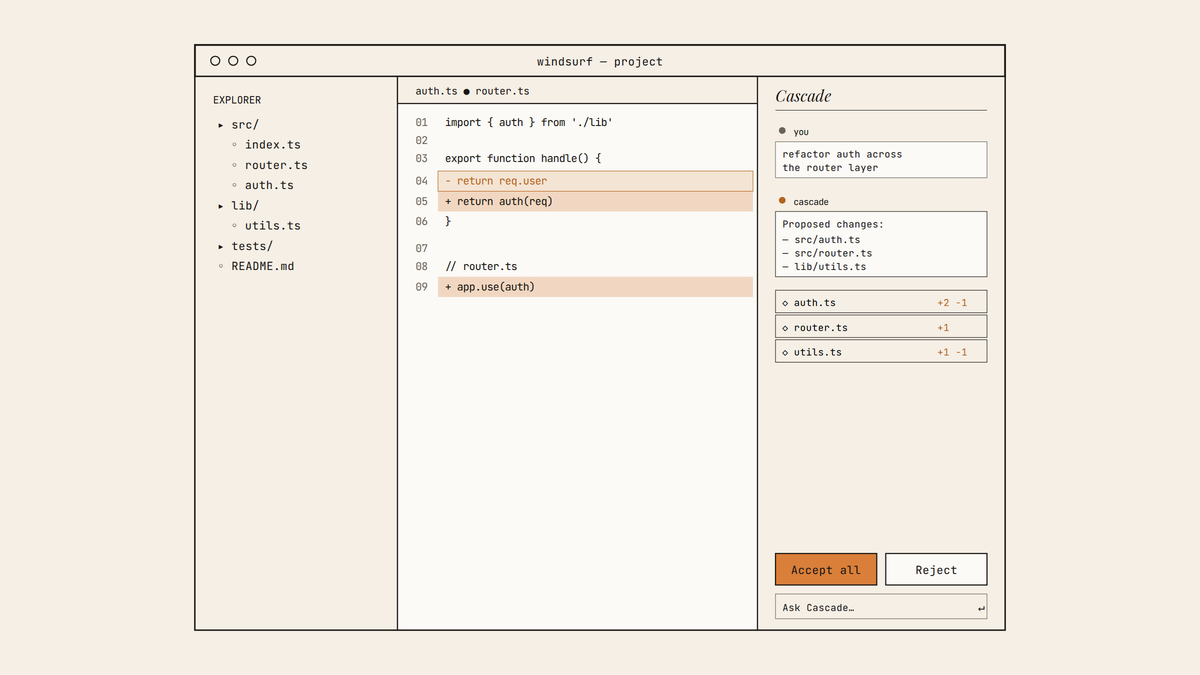Screen dimensions: 1200x675
Task: Click line number 01 in the gutter
Action: click(421, 122)
